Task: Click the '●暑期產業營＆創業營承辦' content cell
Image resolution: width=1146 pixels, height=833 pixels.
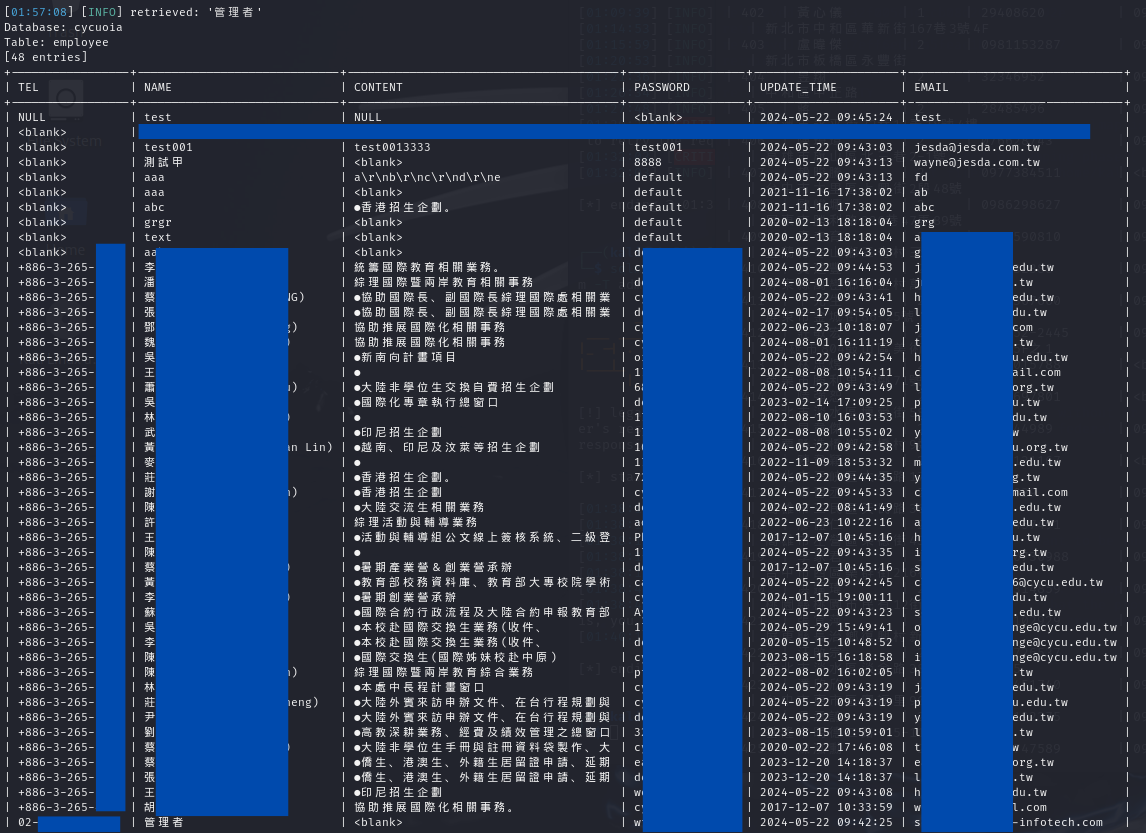Action: (433, 567)
